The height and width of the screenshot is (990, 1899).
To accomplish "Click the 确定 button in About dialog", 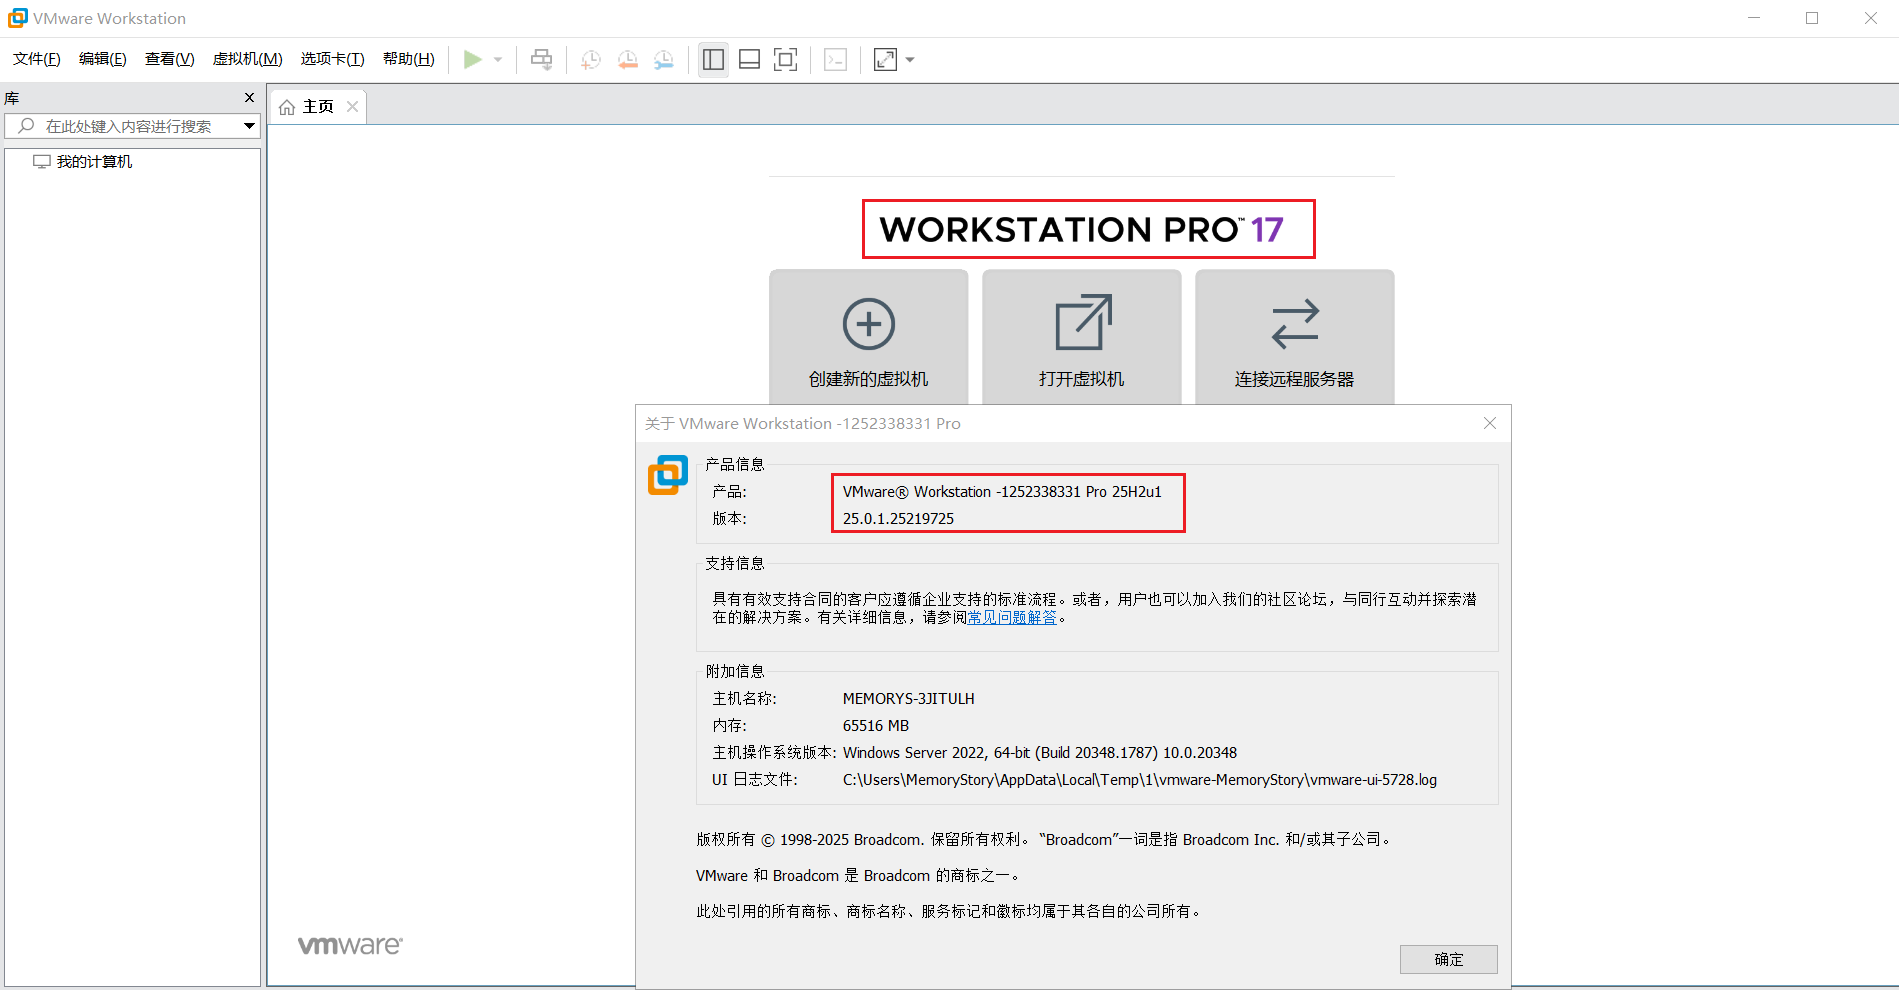I will pos(1448,959).
